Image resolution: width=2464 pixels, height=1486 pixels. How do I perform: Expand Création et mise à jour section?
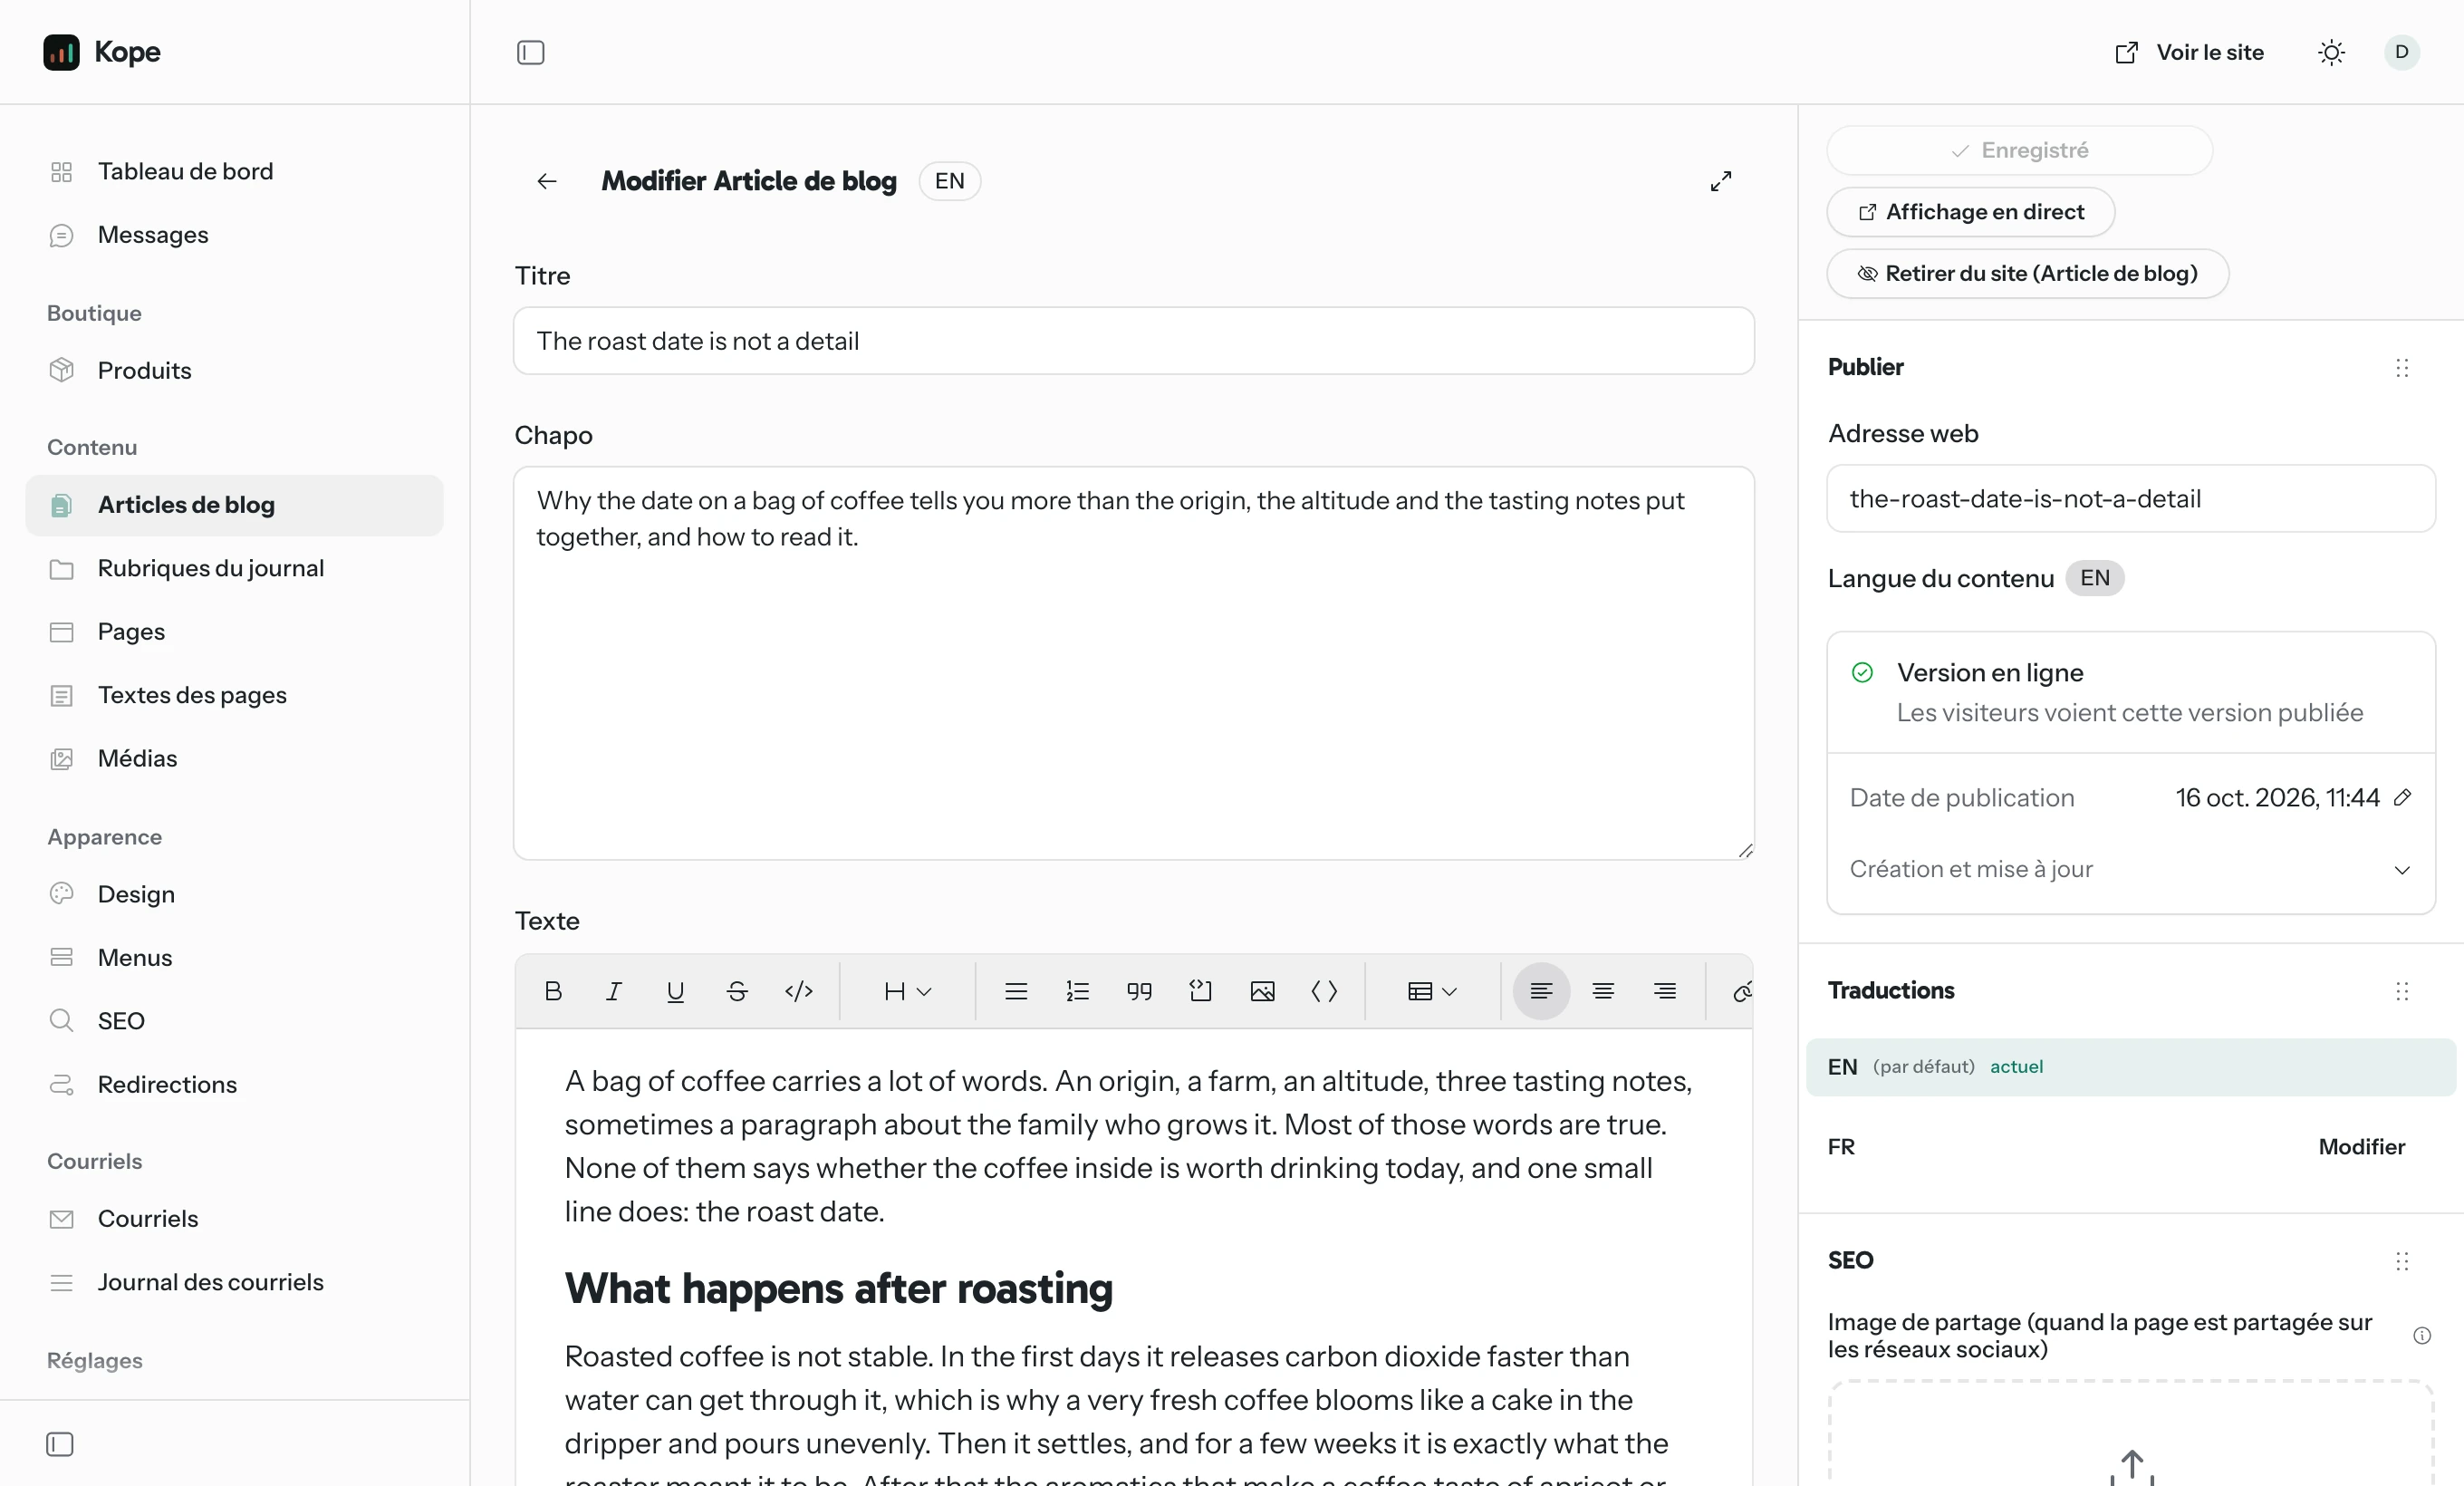[2131, 869]
